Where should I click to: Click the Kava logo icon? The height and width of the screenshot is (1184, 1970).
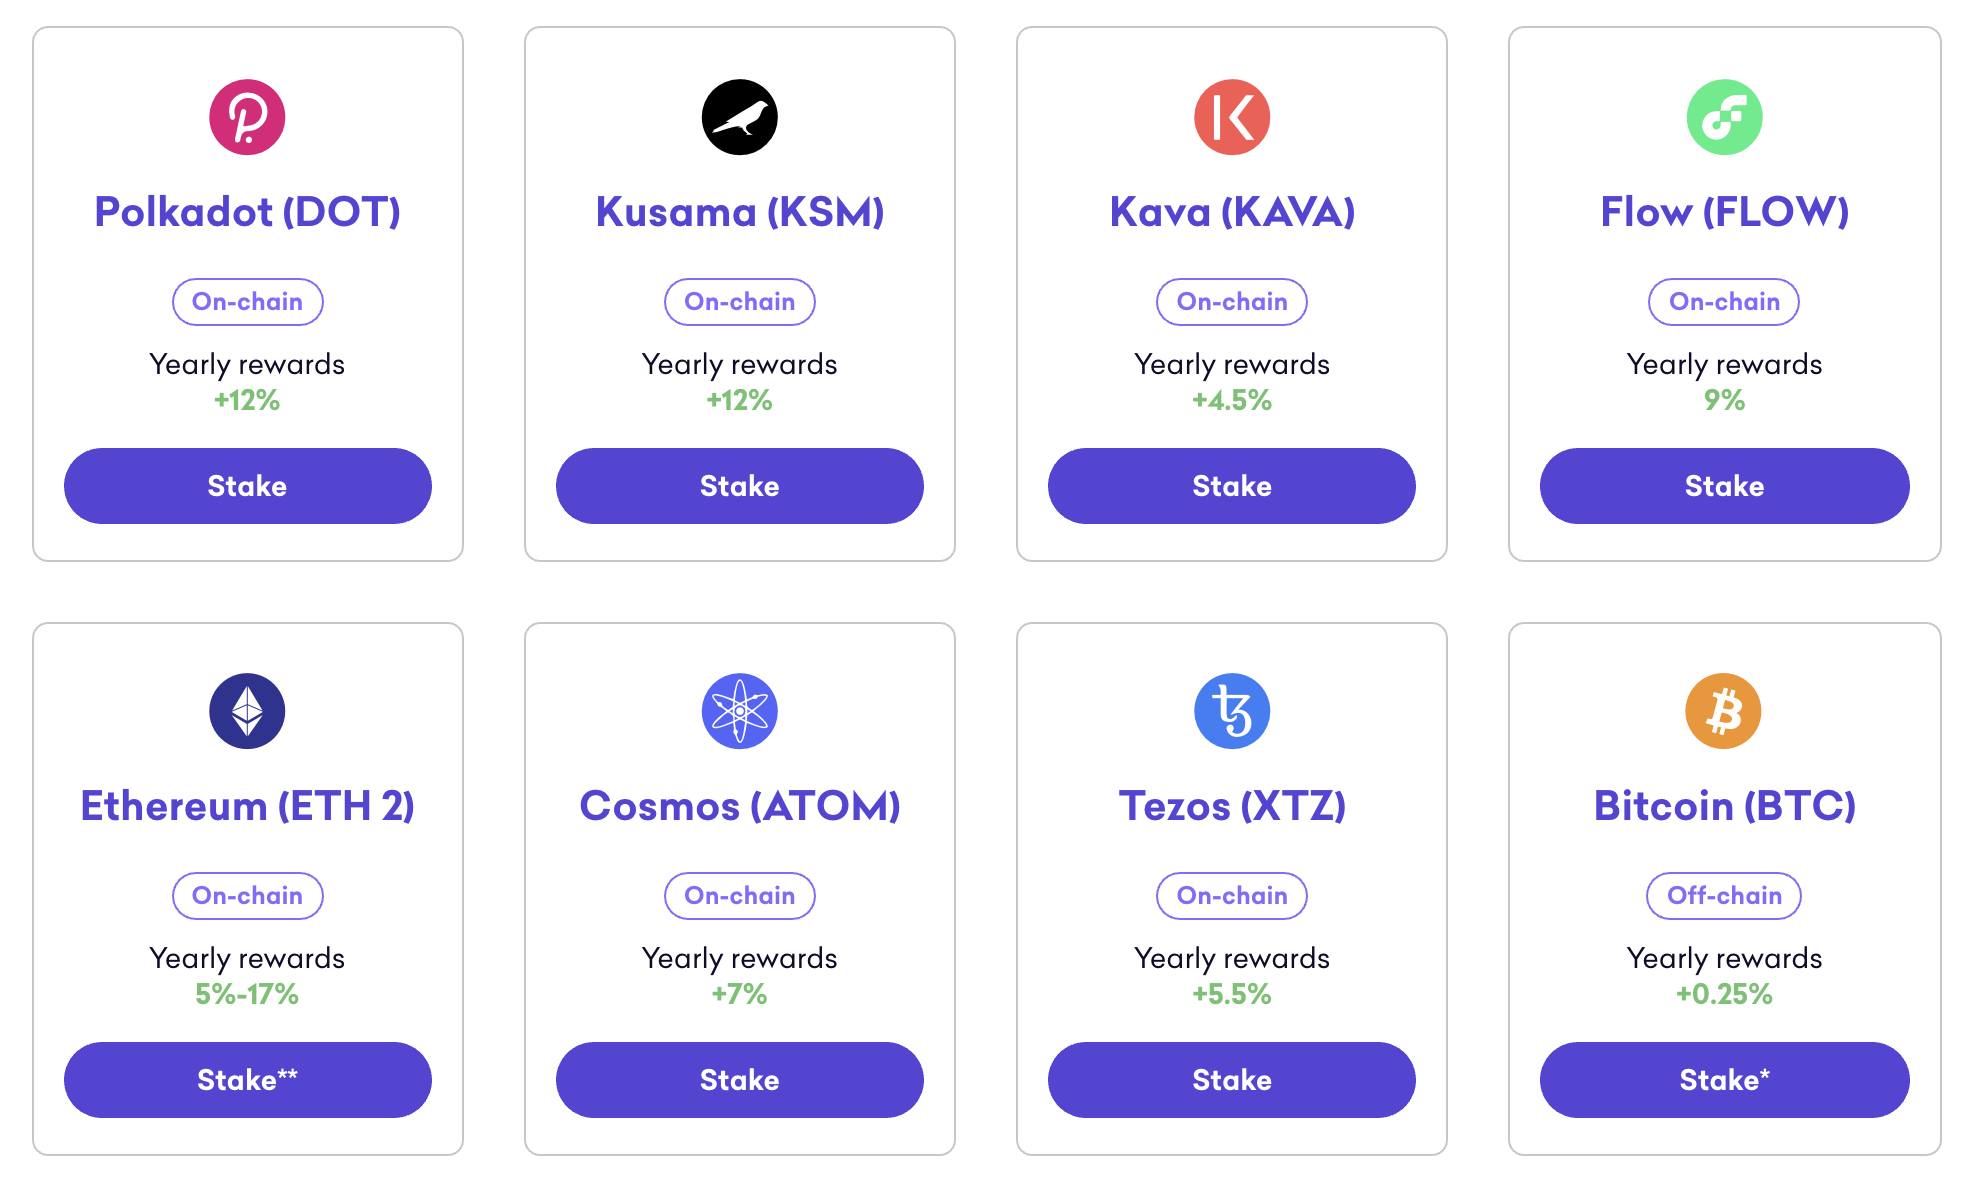[1231, 116]
